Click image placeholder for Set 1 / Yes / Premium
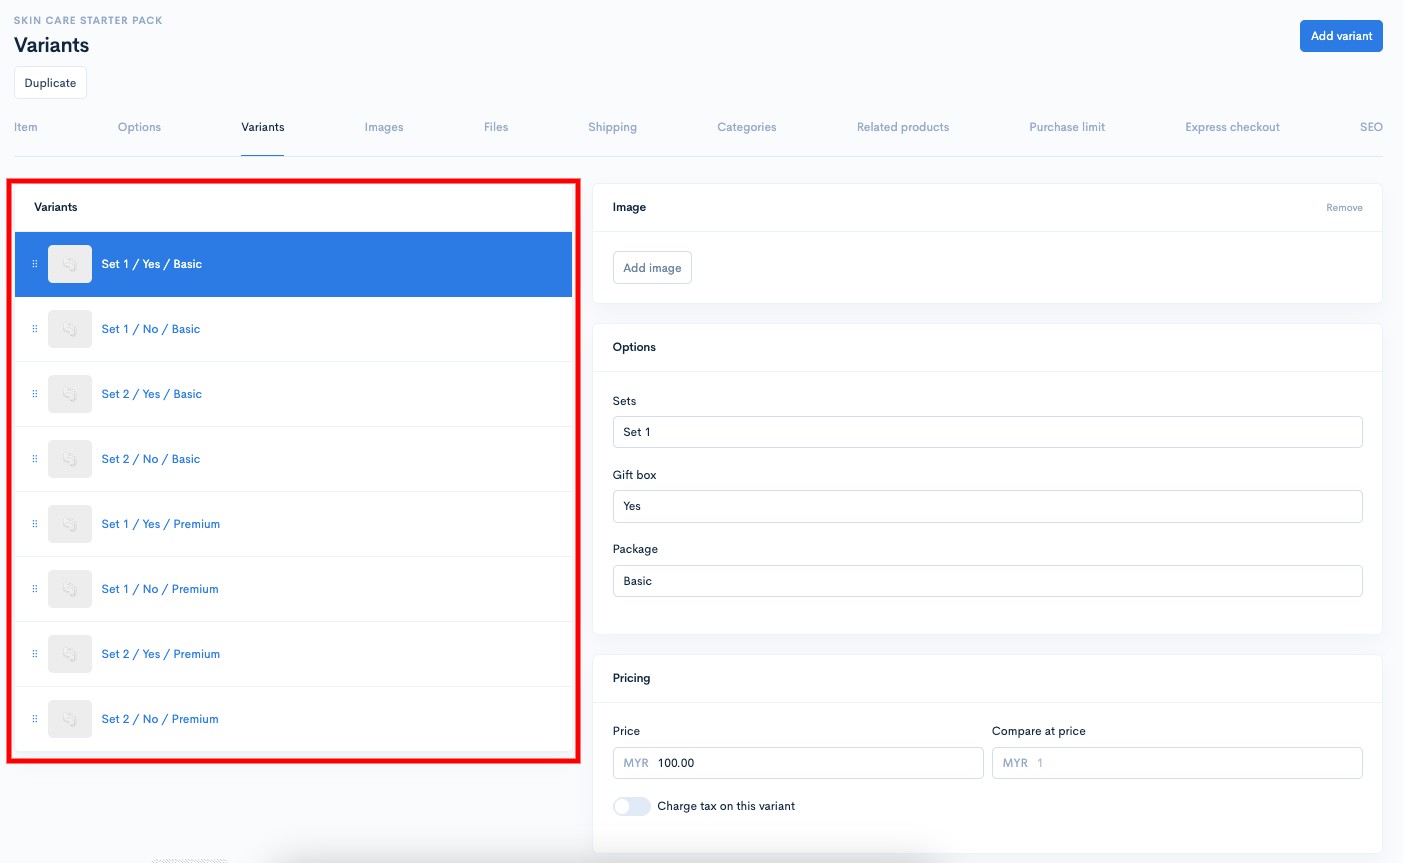This screenshot has width=1403, height=863. (x=70, y=524)
